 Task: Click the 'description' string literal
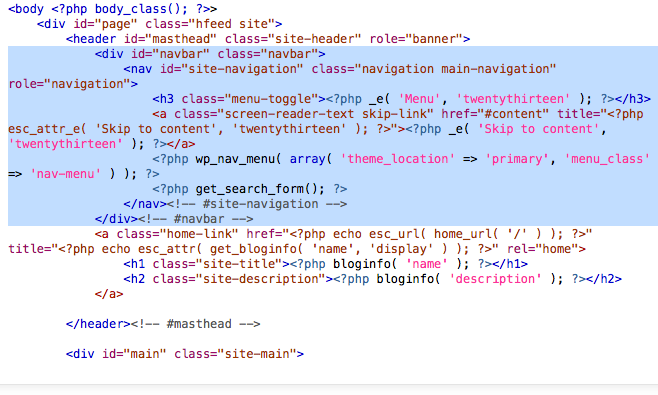(495, 280)
